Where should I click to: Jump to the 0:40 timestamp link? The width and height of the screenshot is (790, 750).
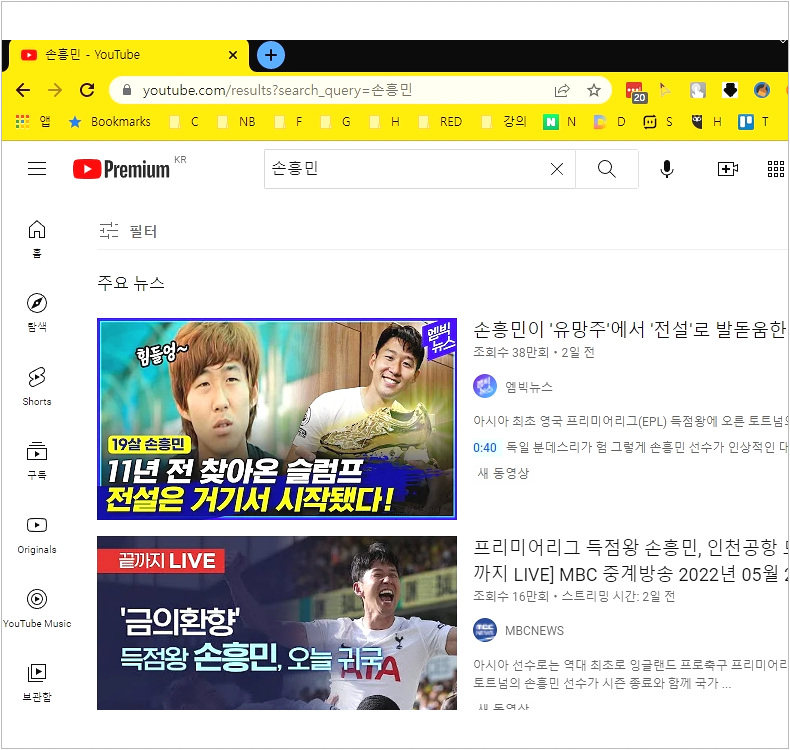pos(485,447)
